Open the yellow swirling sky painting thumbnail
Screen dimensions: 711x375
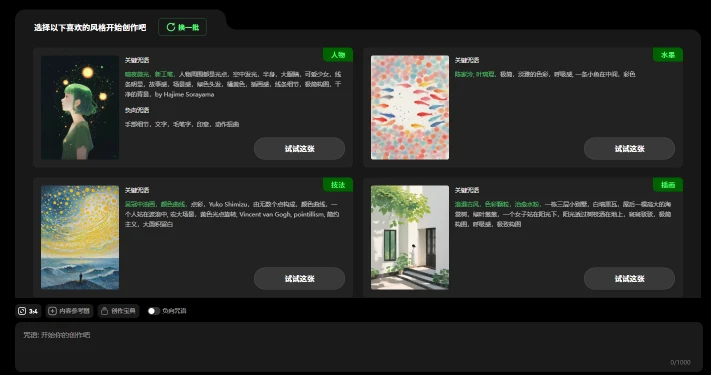(80, 237)
